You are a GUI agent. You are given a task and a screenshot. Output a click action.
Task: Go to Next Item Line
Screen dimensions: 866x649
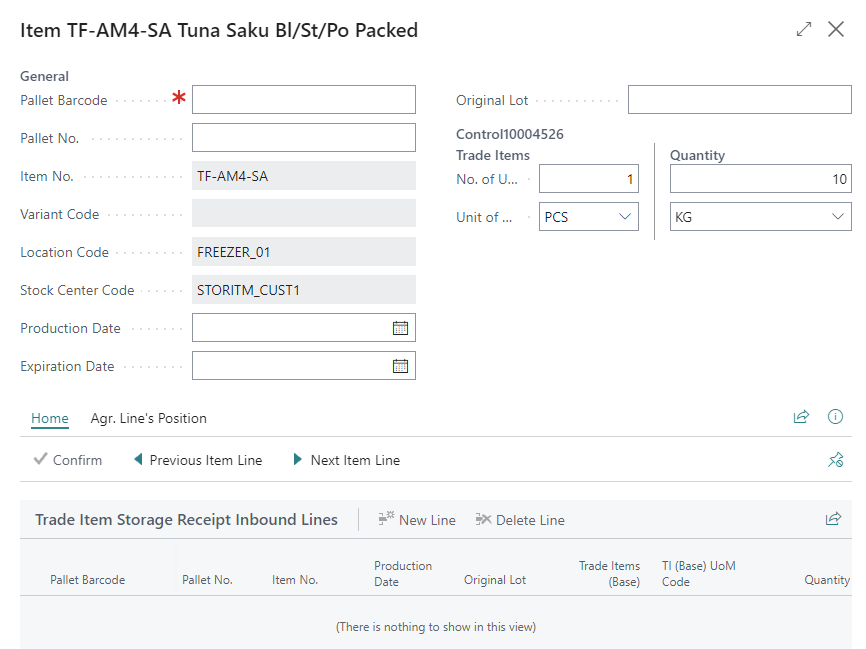(346, 460)
